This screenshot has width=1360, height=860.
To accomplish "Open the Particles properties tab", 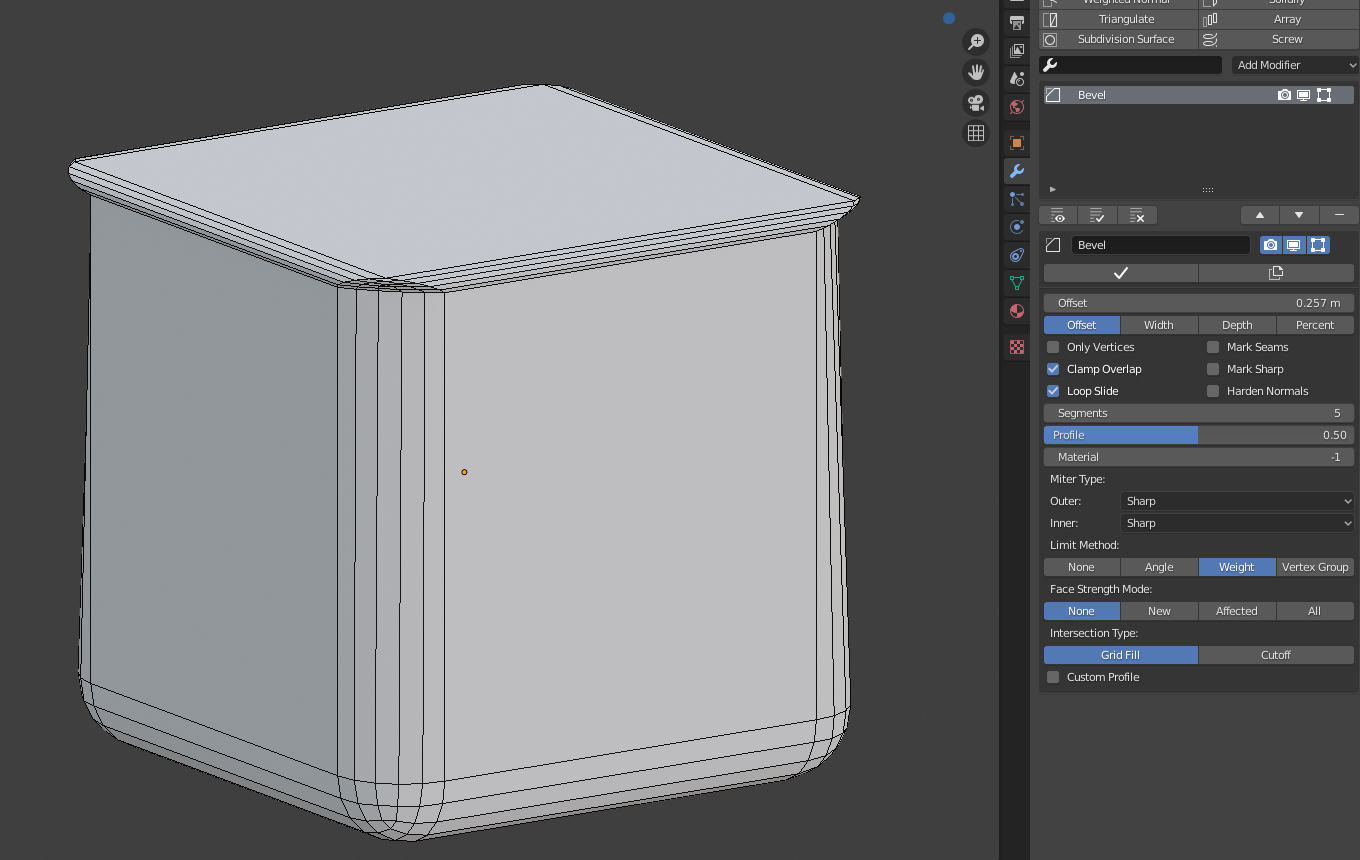I will [1017, 199].
